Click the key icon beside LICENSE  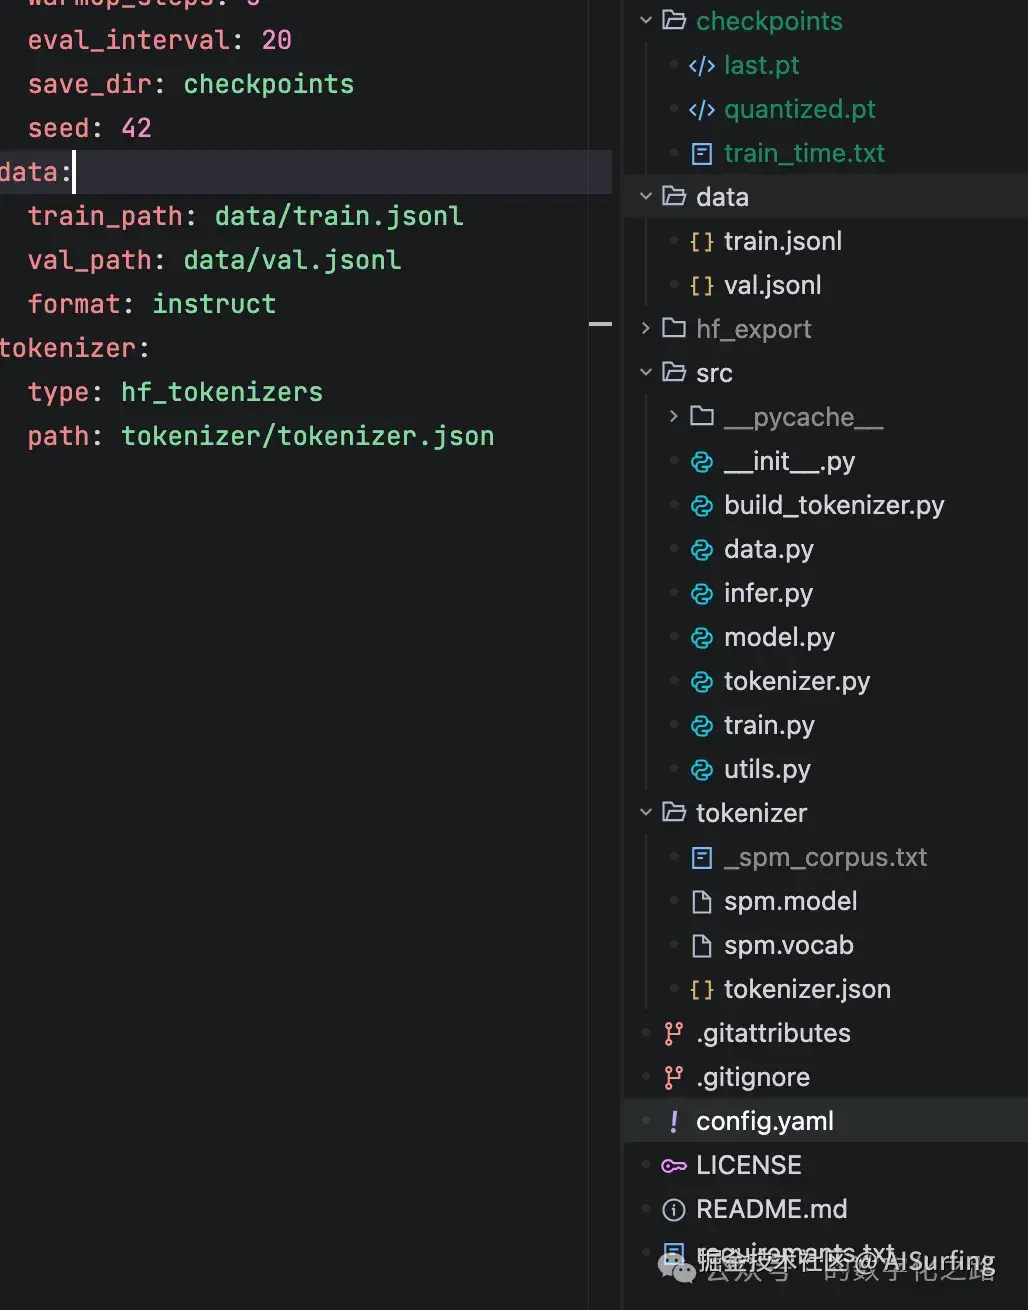(x=674, y=1165)
